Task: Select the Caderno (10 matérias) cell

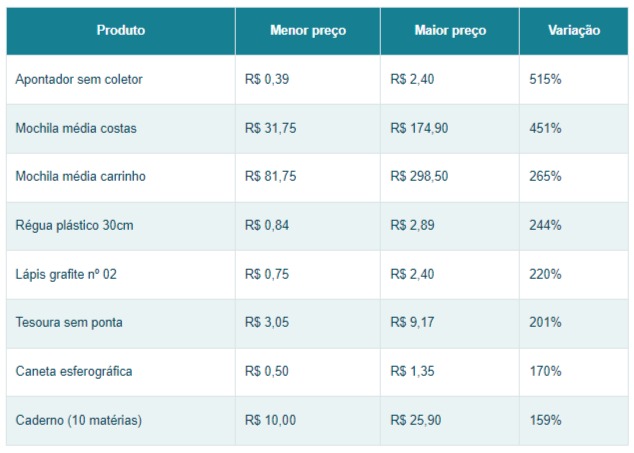Action: pos(79,421)
